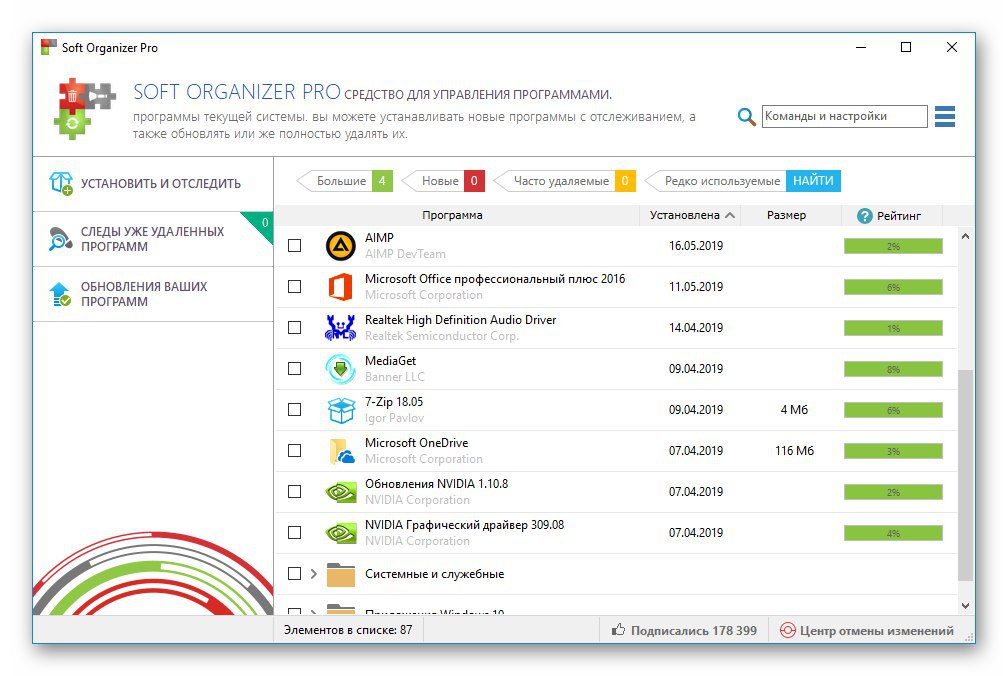Viewport: 1008px width, 676px height.
Task: Select the Новые filter tag
Action: click(443, 181)
